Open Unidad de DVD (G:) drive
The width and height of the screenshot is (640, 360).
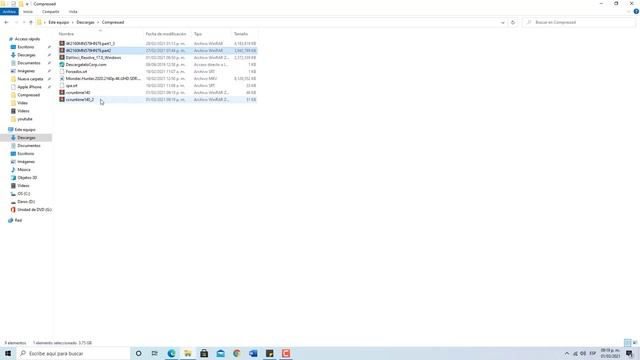pyautogui.click(x=34, y=210)
